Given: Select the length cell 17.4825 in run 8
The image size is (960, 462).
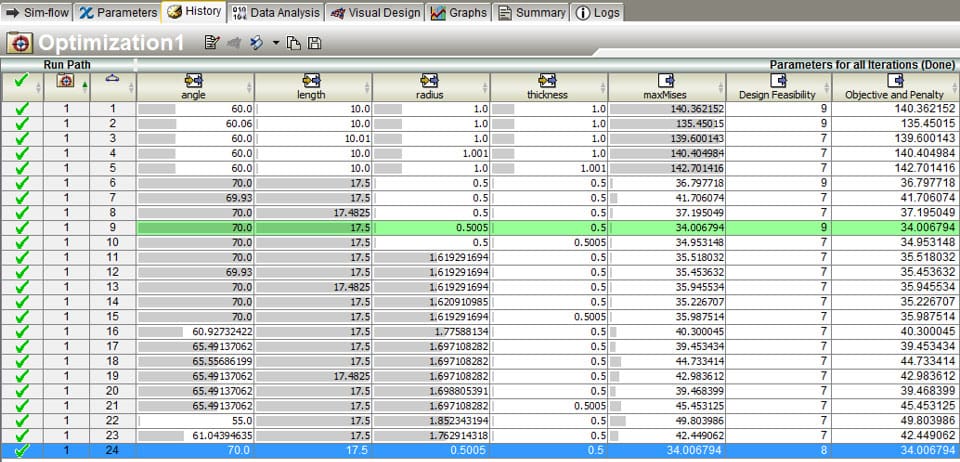Looking at the screenshot, I should (x=313, y=212).
